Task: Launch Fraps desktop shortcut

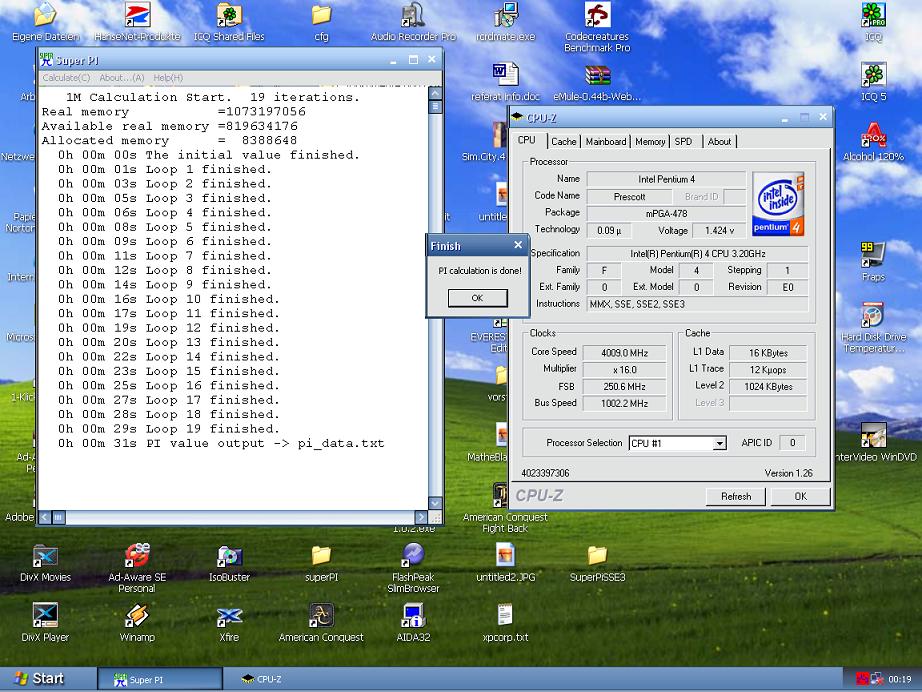Action: (873, 261)
